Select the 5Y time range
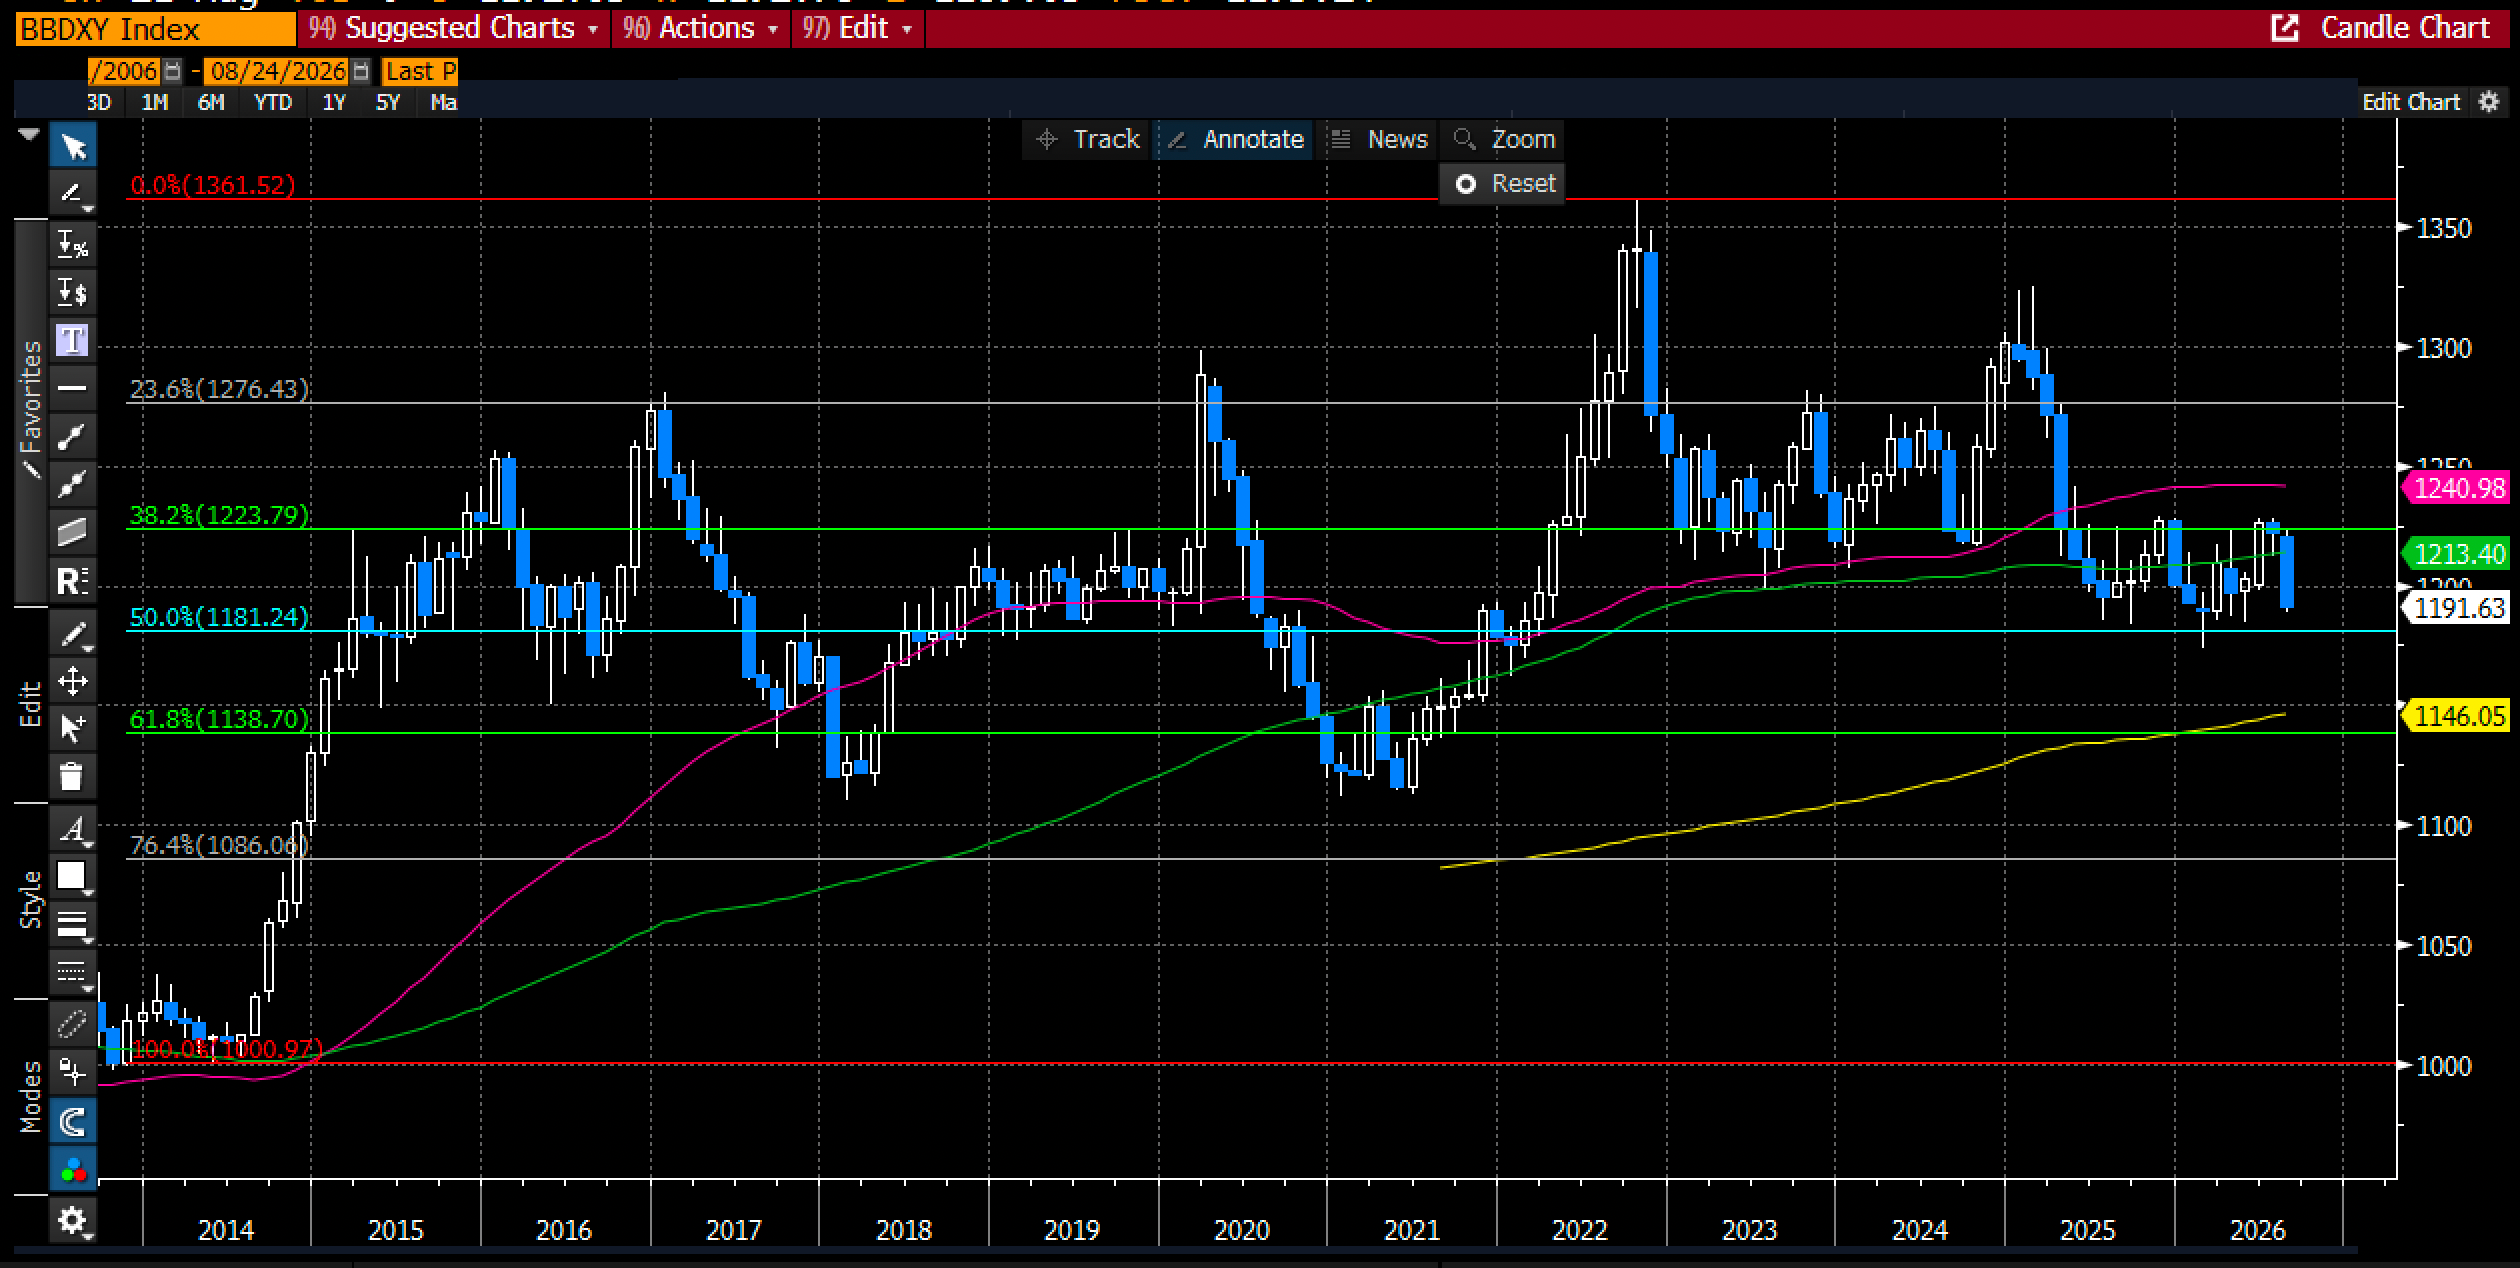The width and height of the screenshot is (2520, 1268). pos(388,102)
